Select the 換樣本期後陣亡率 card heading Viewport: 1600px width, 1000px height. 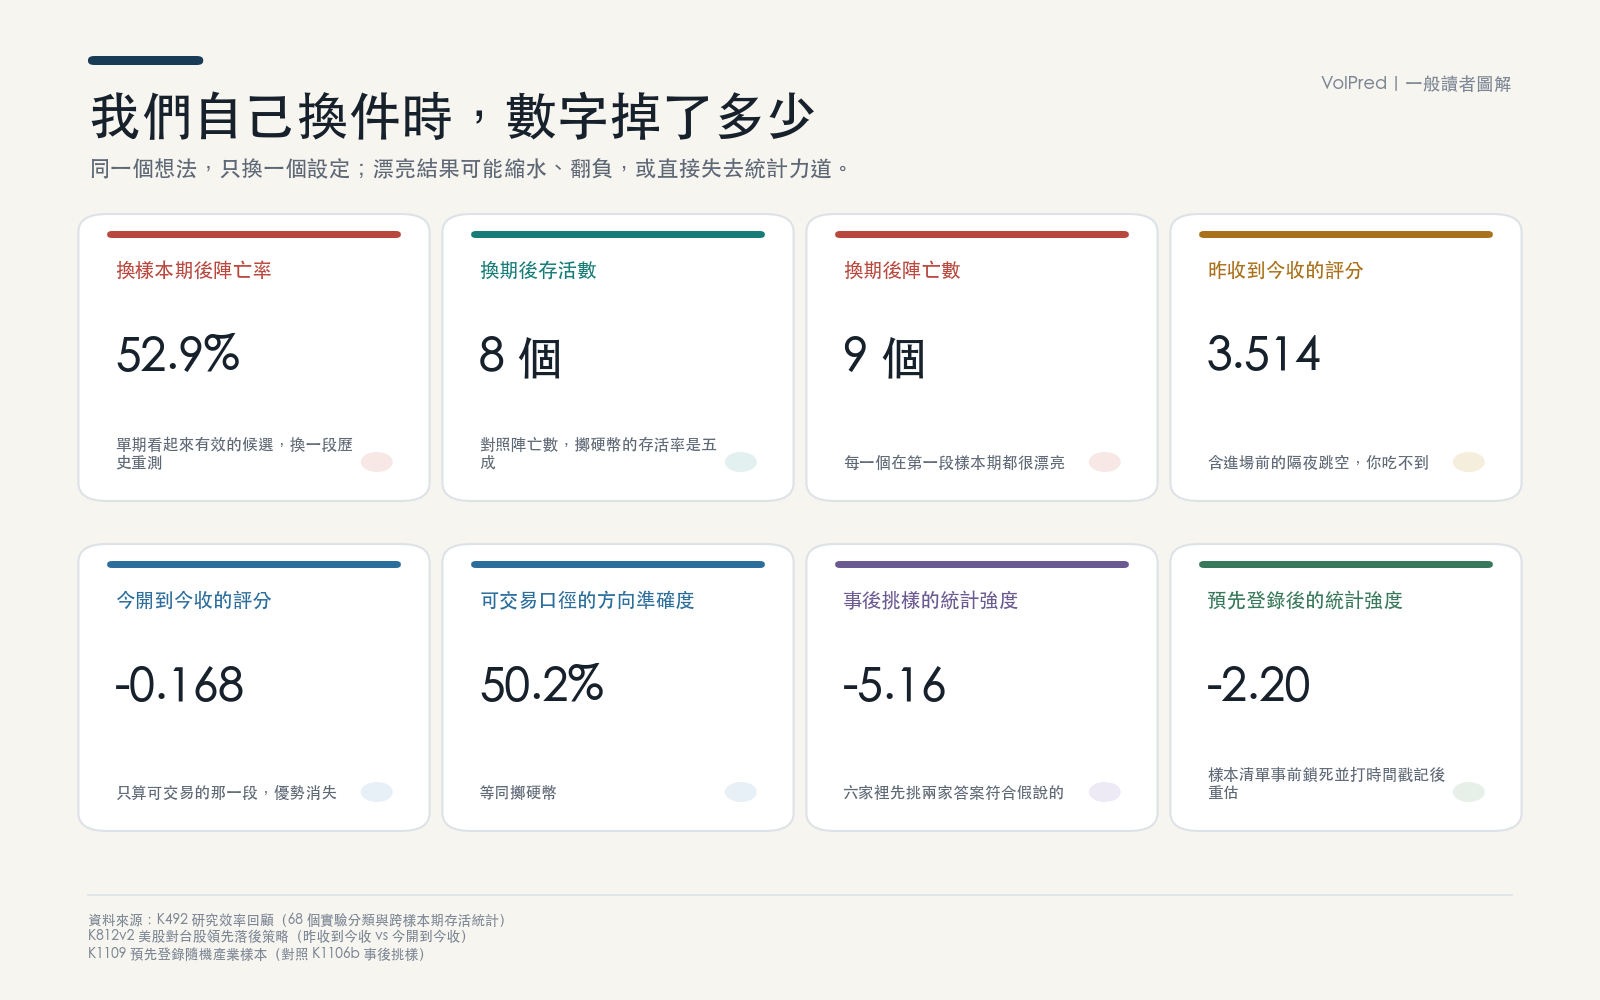pos(194,270)
